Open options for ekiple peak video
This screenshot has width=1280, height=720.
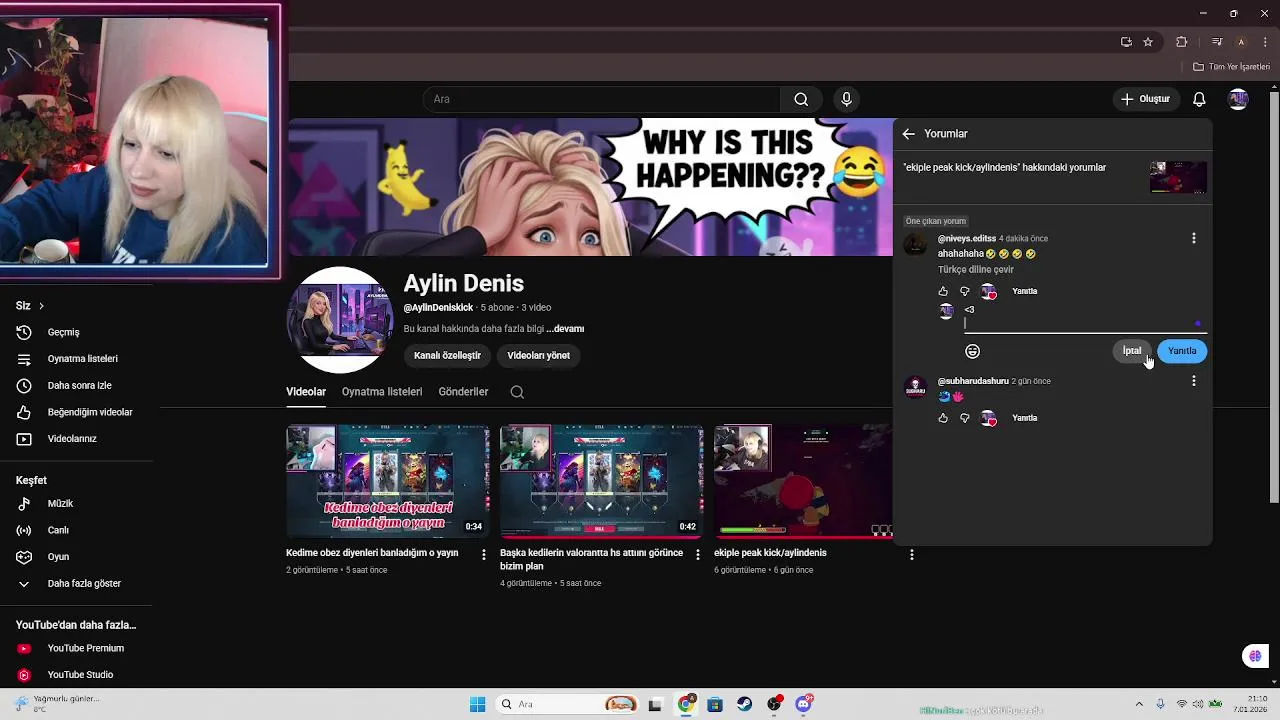(911, 555)
